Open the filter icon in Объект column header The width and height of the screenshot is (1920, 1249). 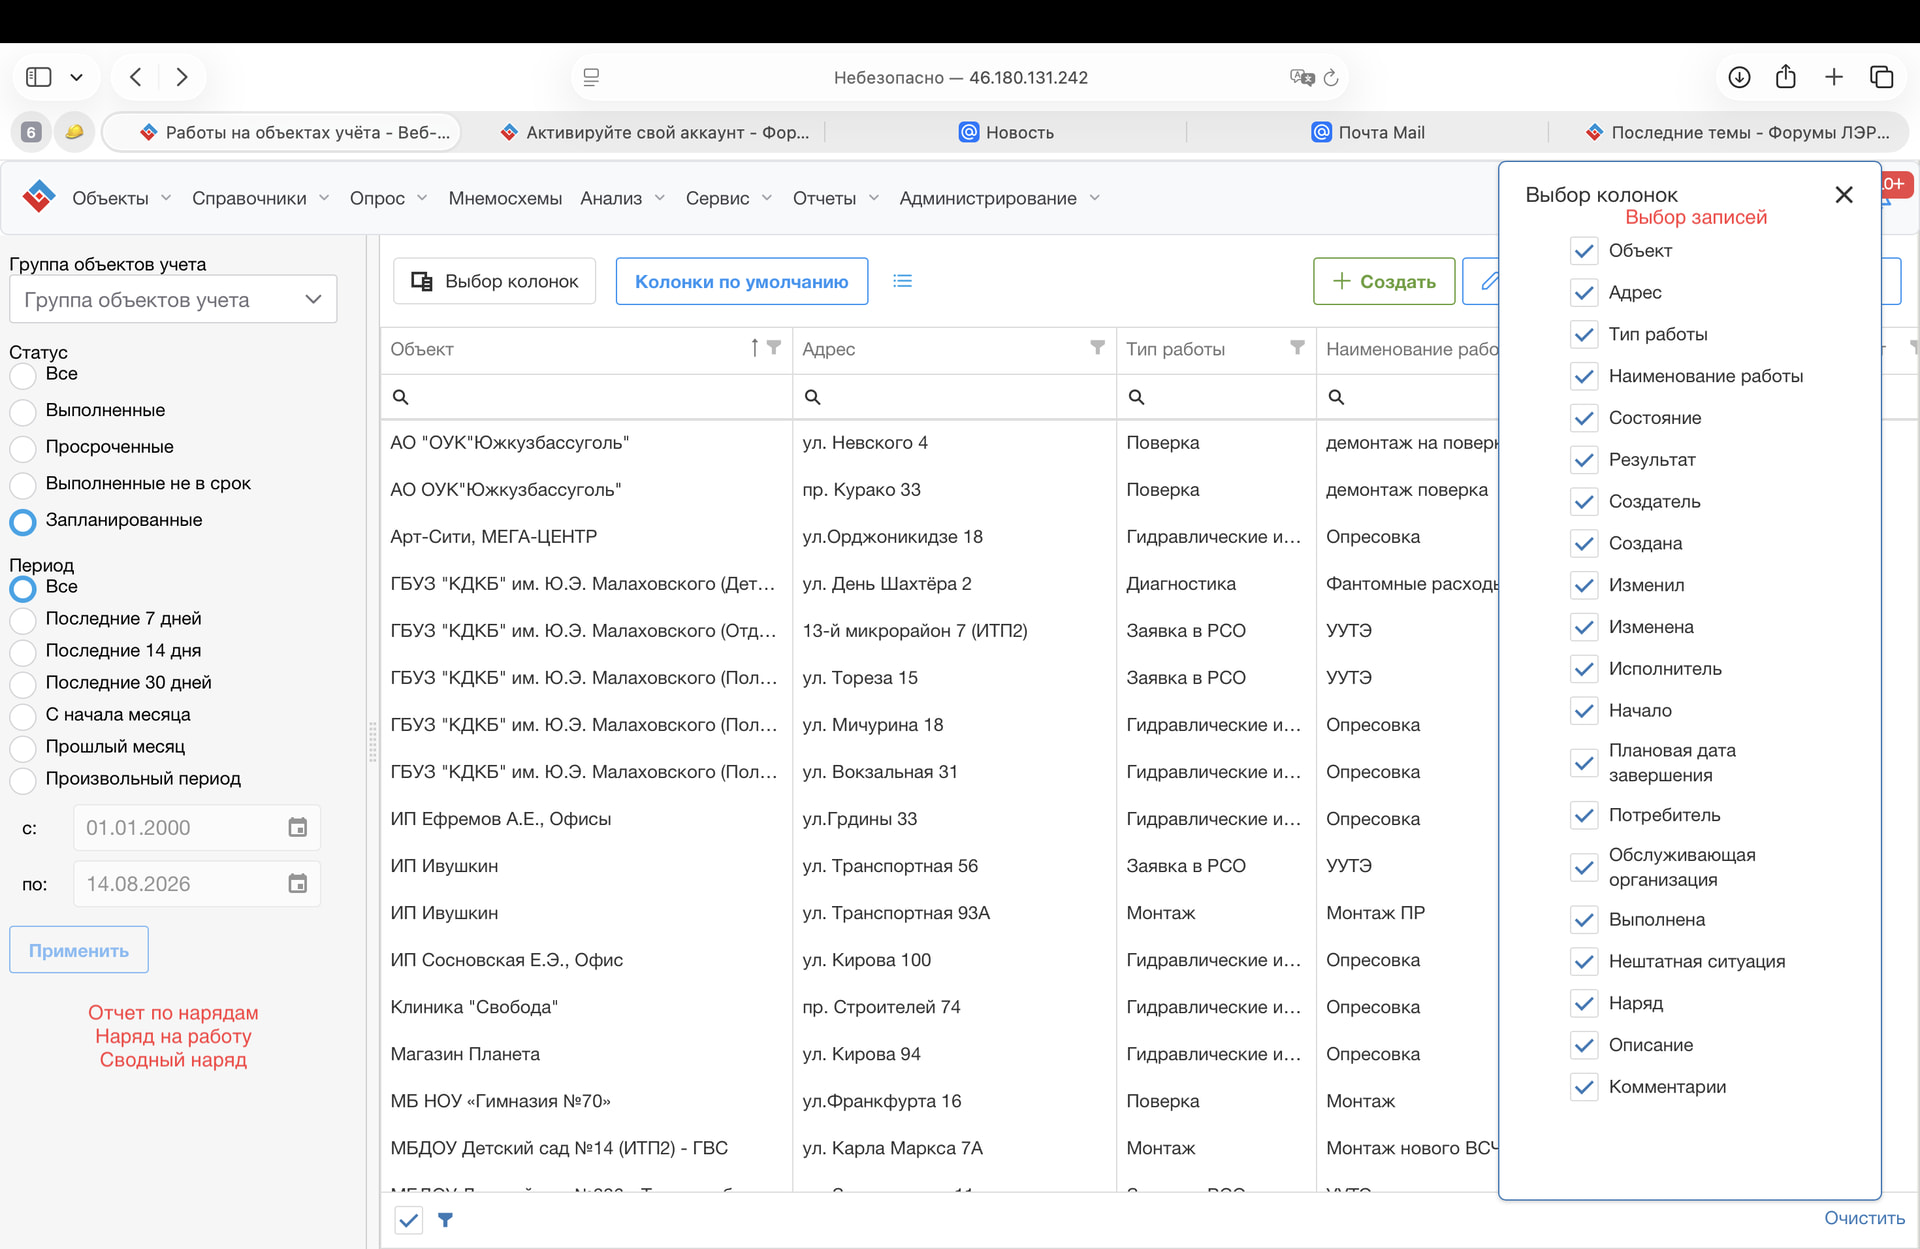coord(774,347)
